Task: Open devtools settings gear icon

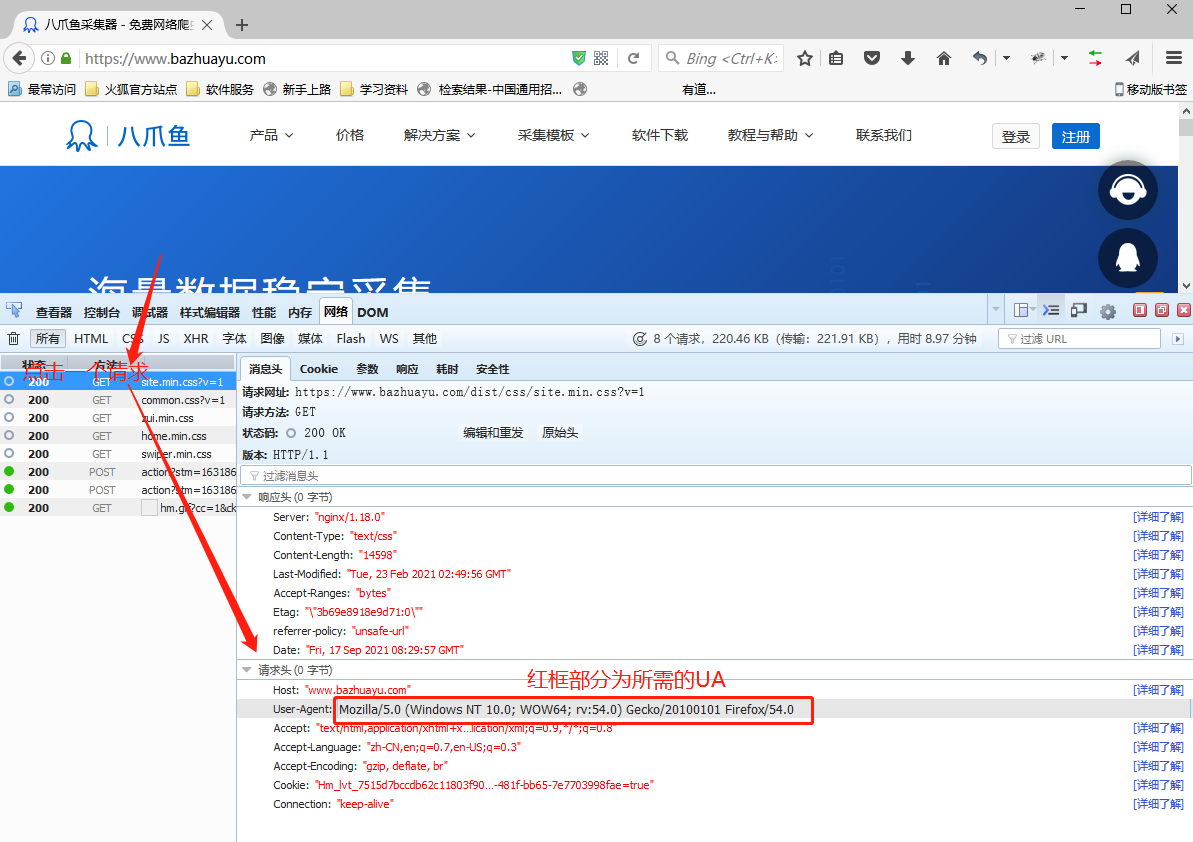Action: 1108,312
